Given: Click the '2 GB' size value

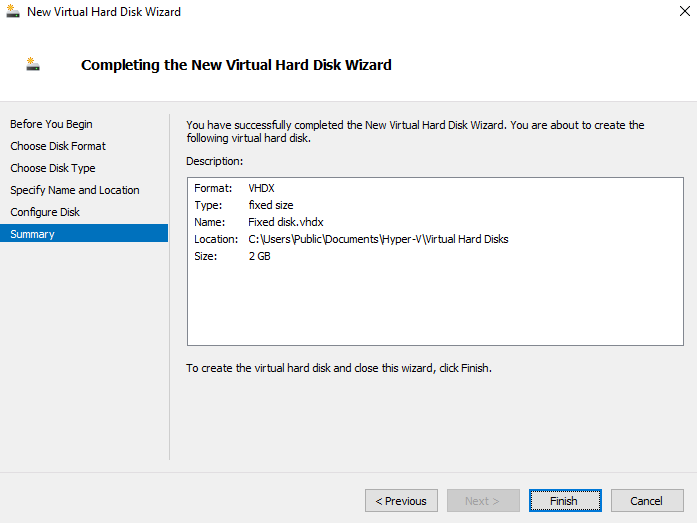Looking at the screenshot, I should click(259, 256).
